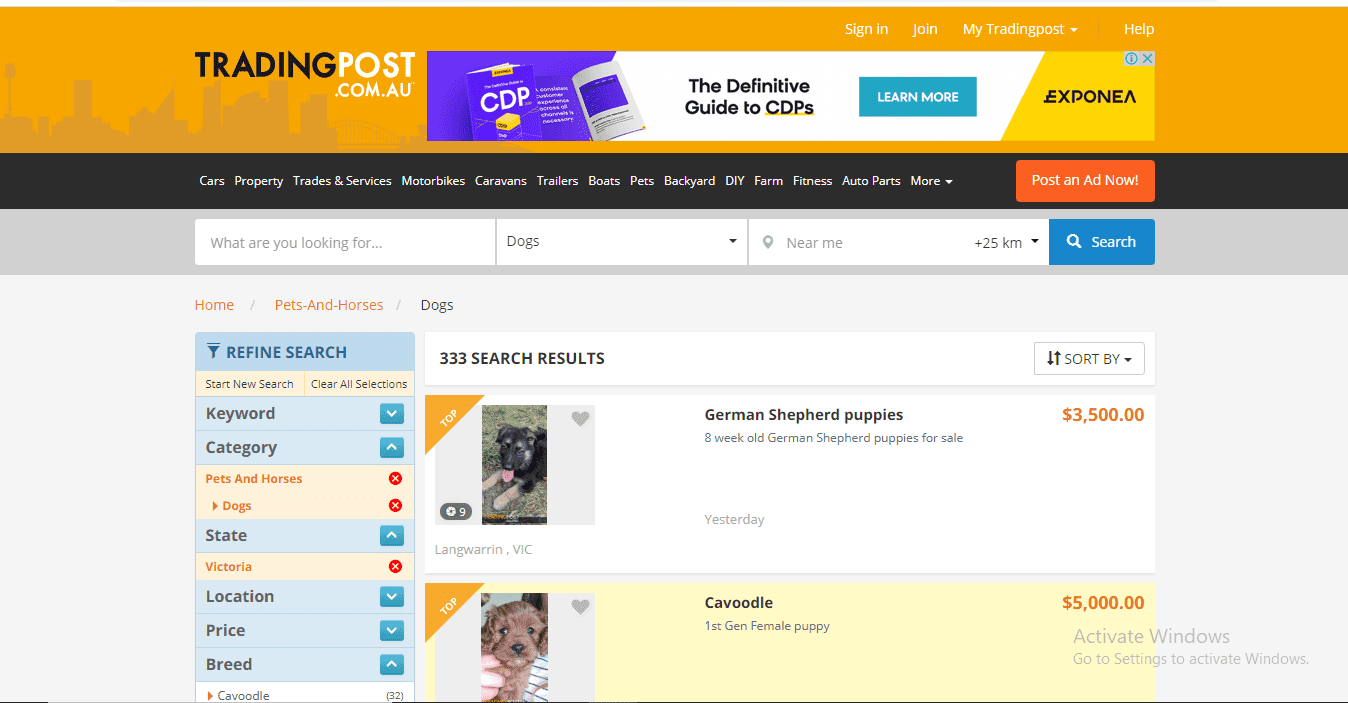The width and height of the screenshot is (1348, 703).
Task: Open the Cavoodle listing title
Action: click(x=739, y=603)
